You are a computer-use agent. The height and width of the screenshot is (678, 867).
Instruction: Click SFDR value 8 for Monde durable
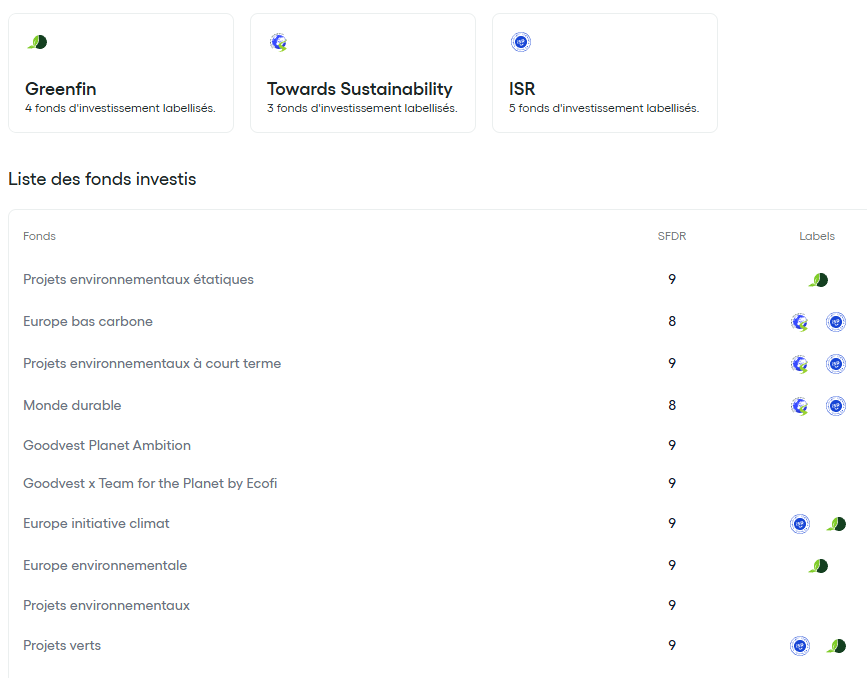click(672, 405)
